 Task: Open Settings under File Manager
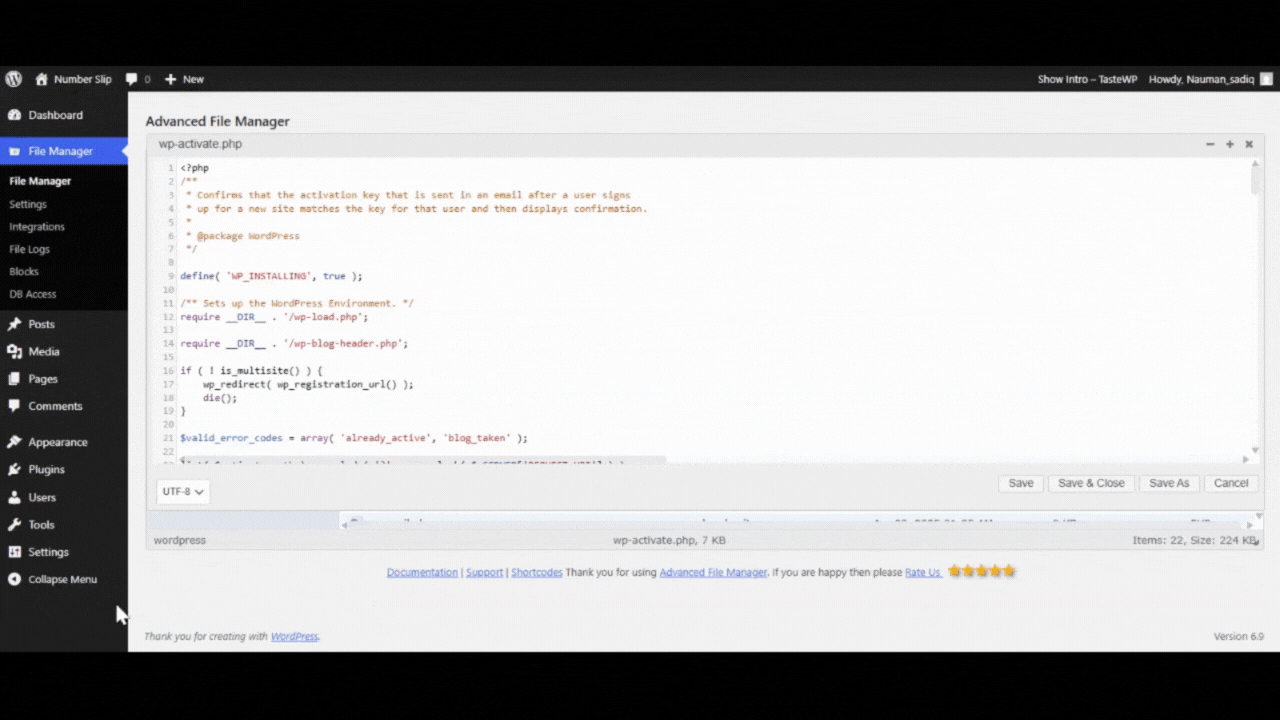(28, 204)
